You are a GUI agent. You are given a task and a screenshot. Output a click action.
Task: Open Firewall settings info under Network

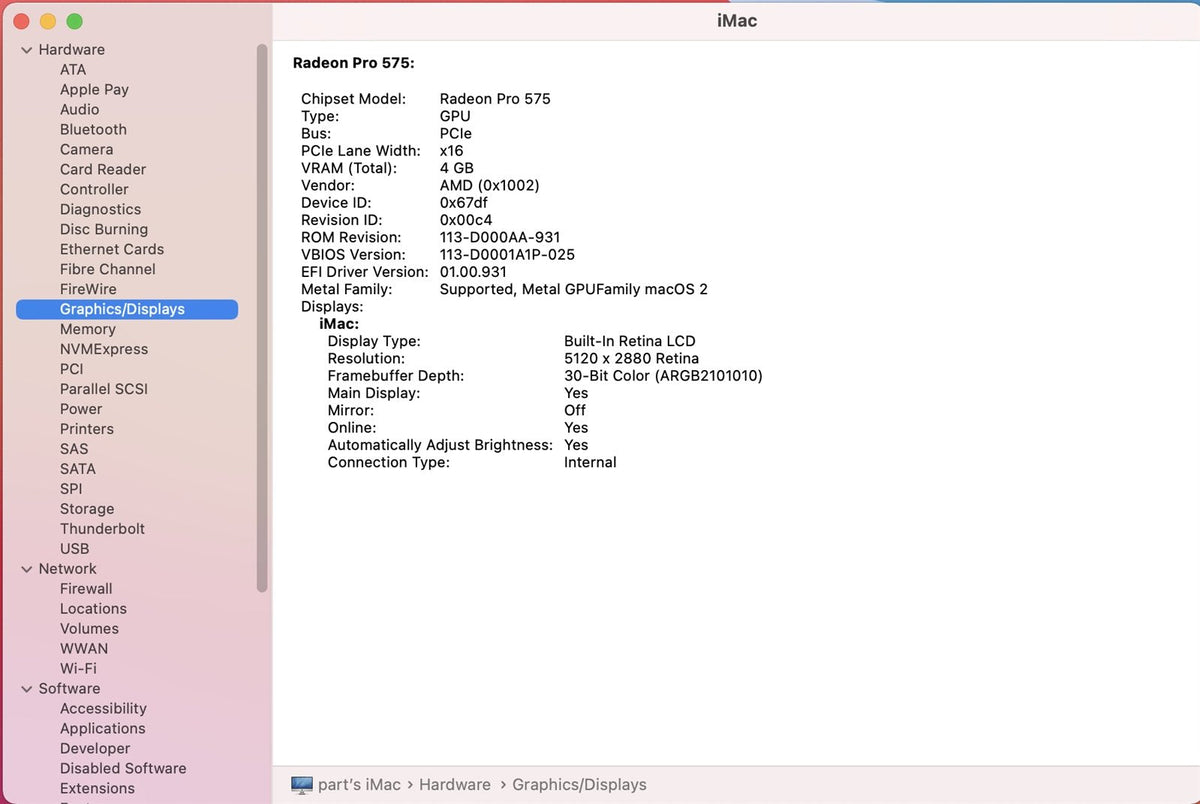pyautogui.click(x=85, y=588)
